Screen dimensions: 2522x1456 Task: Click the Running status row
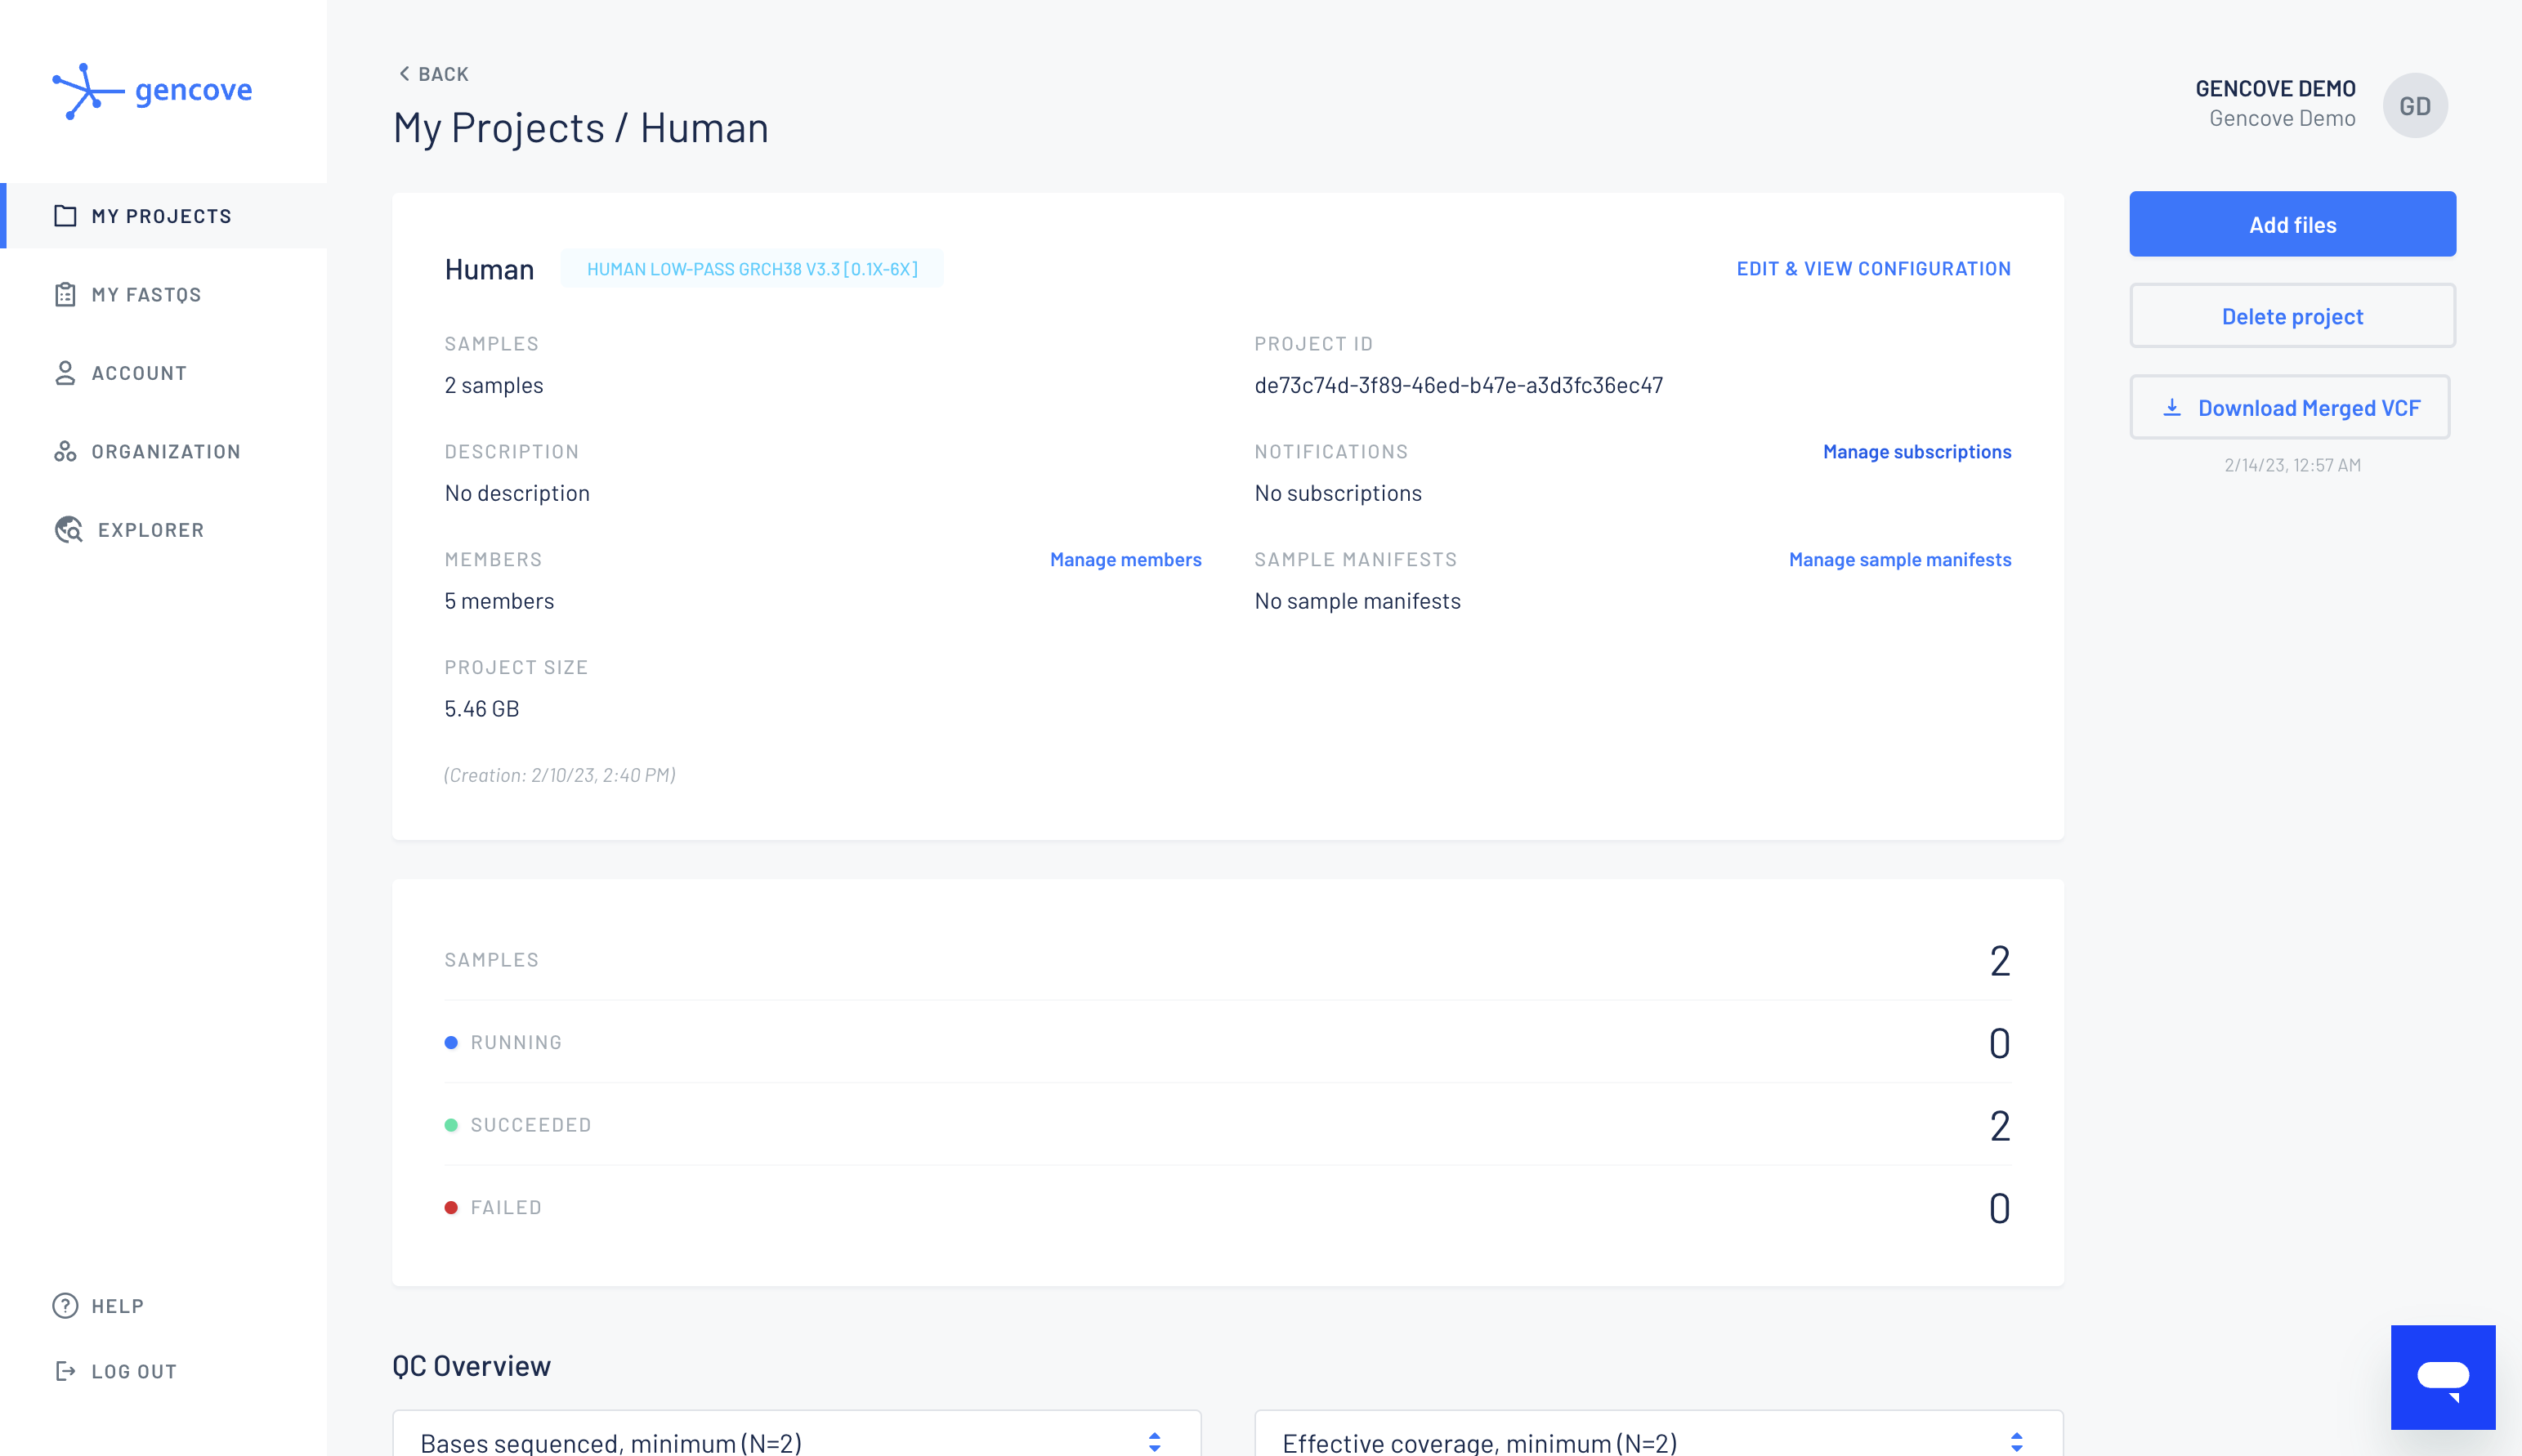1228,1043
